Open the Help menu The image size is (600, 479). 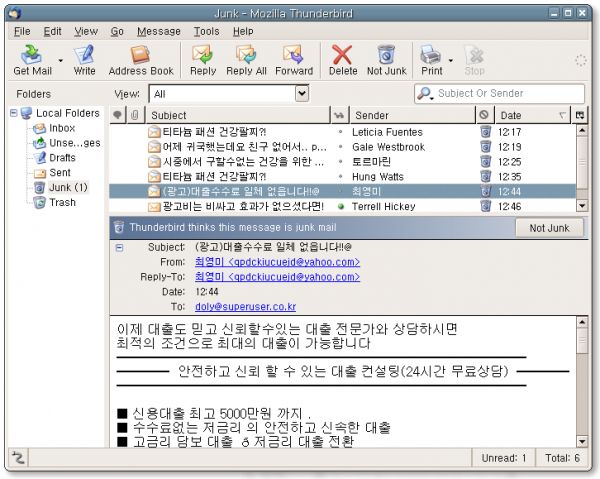[243, 31]
